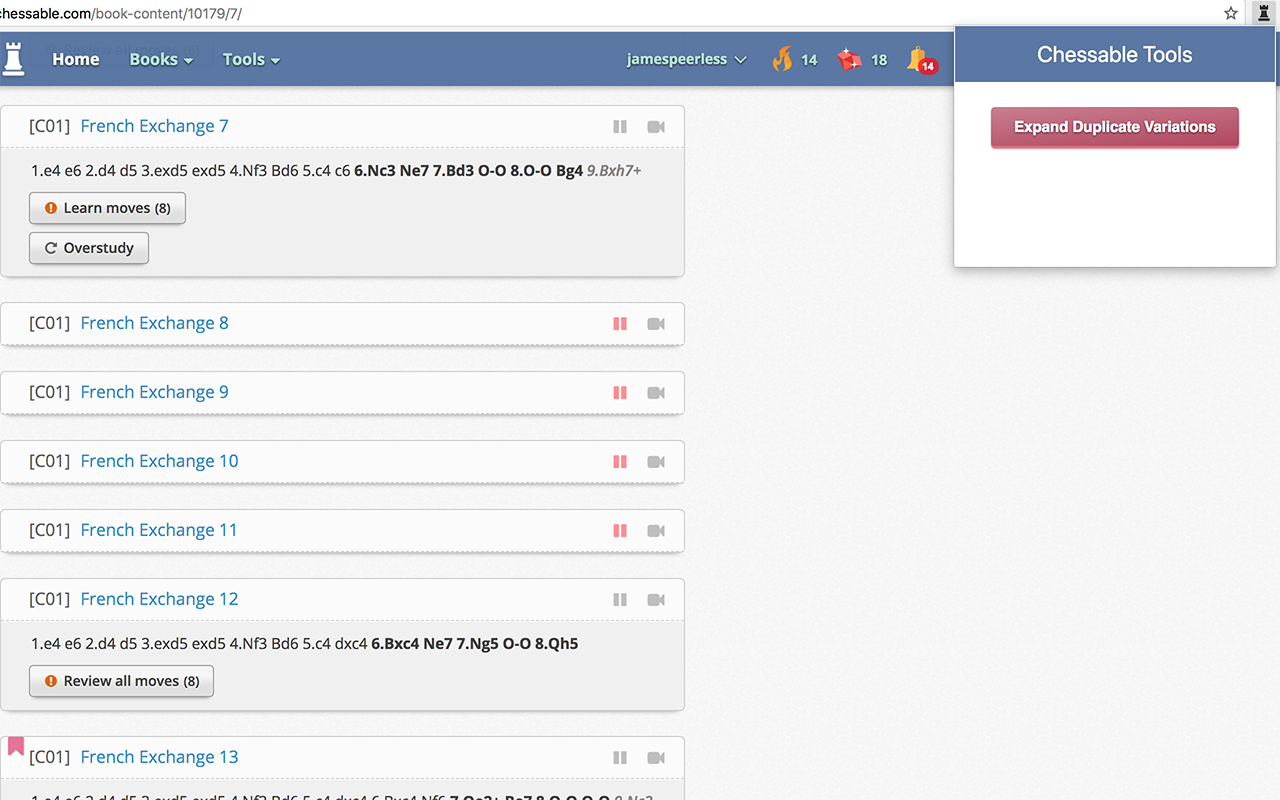The image size is (1280, 800).
Task: Unpause French Exchange 10 variation
Action: 620,462
